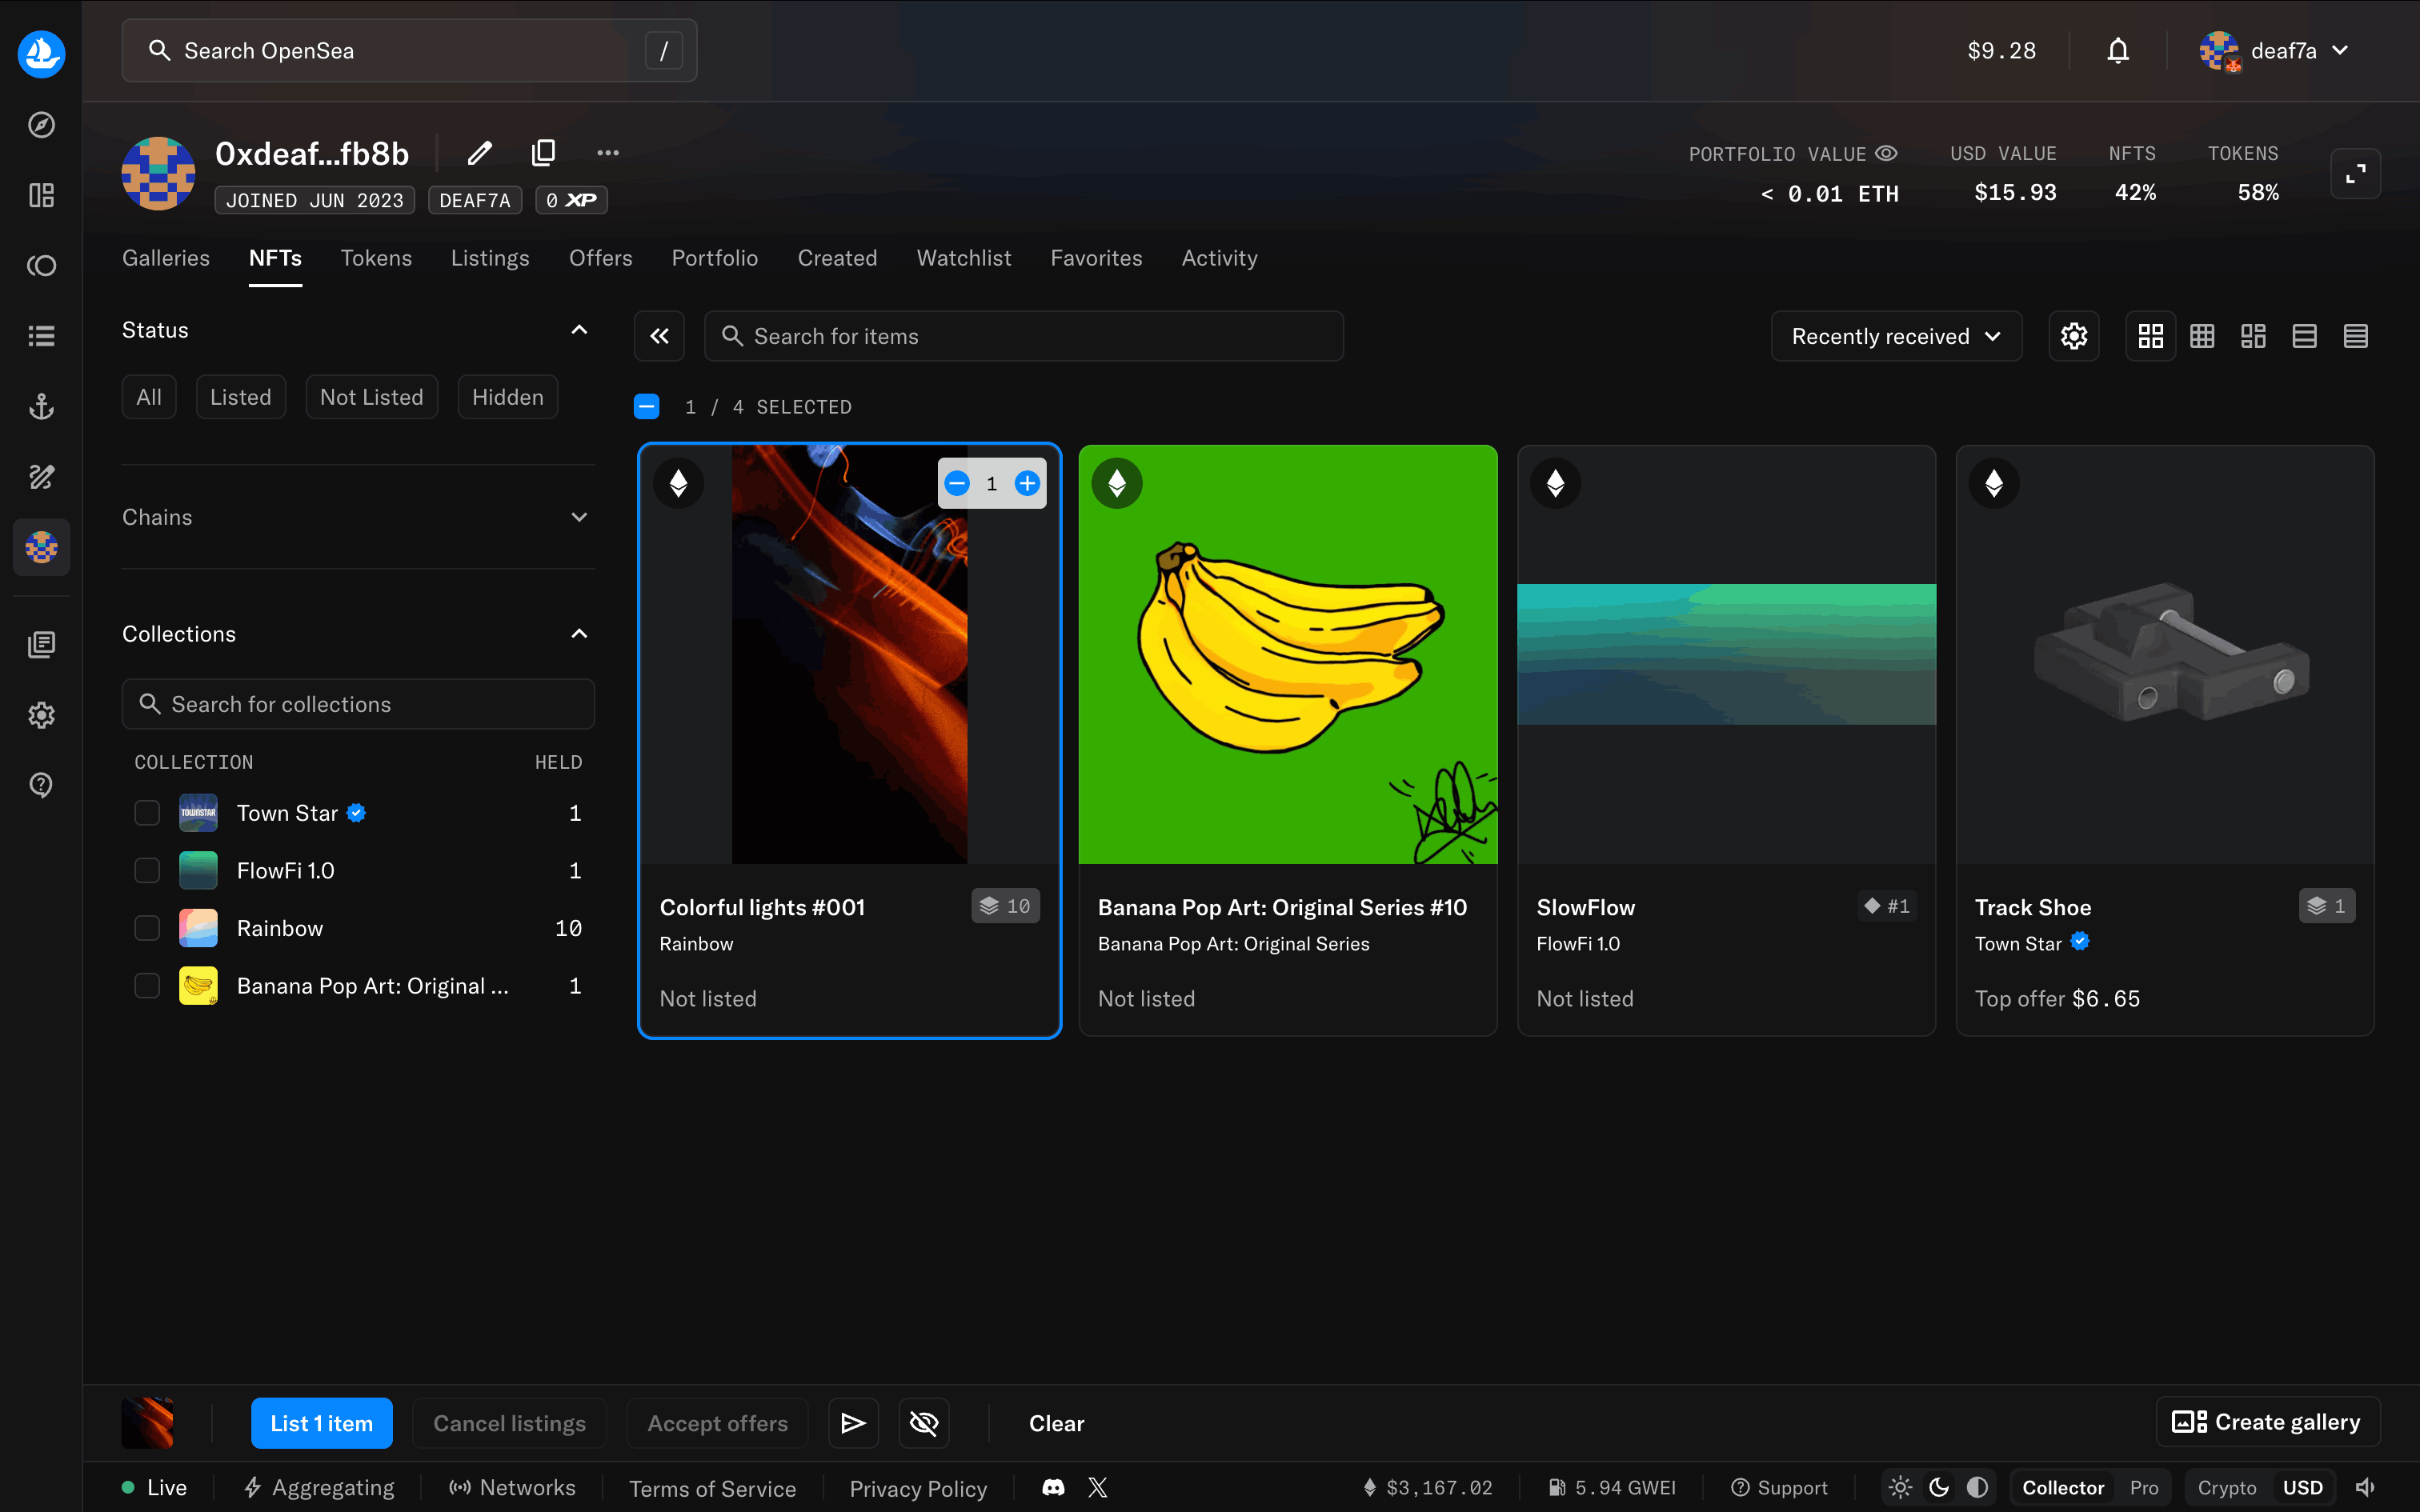Open display settings gear next to sort
The image size is (2420, 1512).
click(x=2073, y=336)
